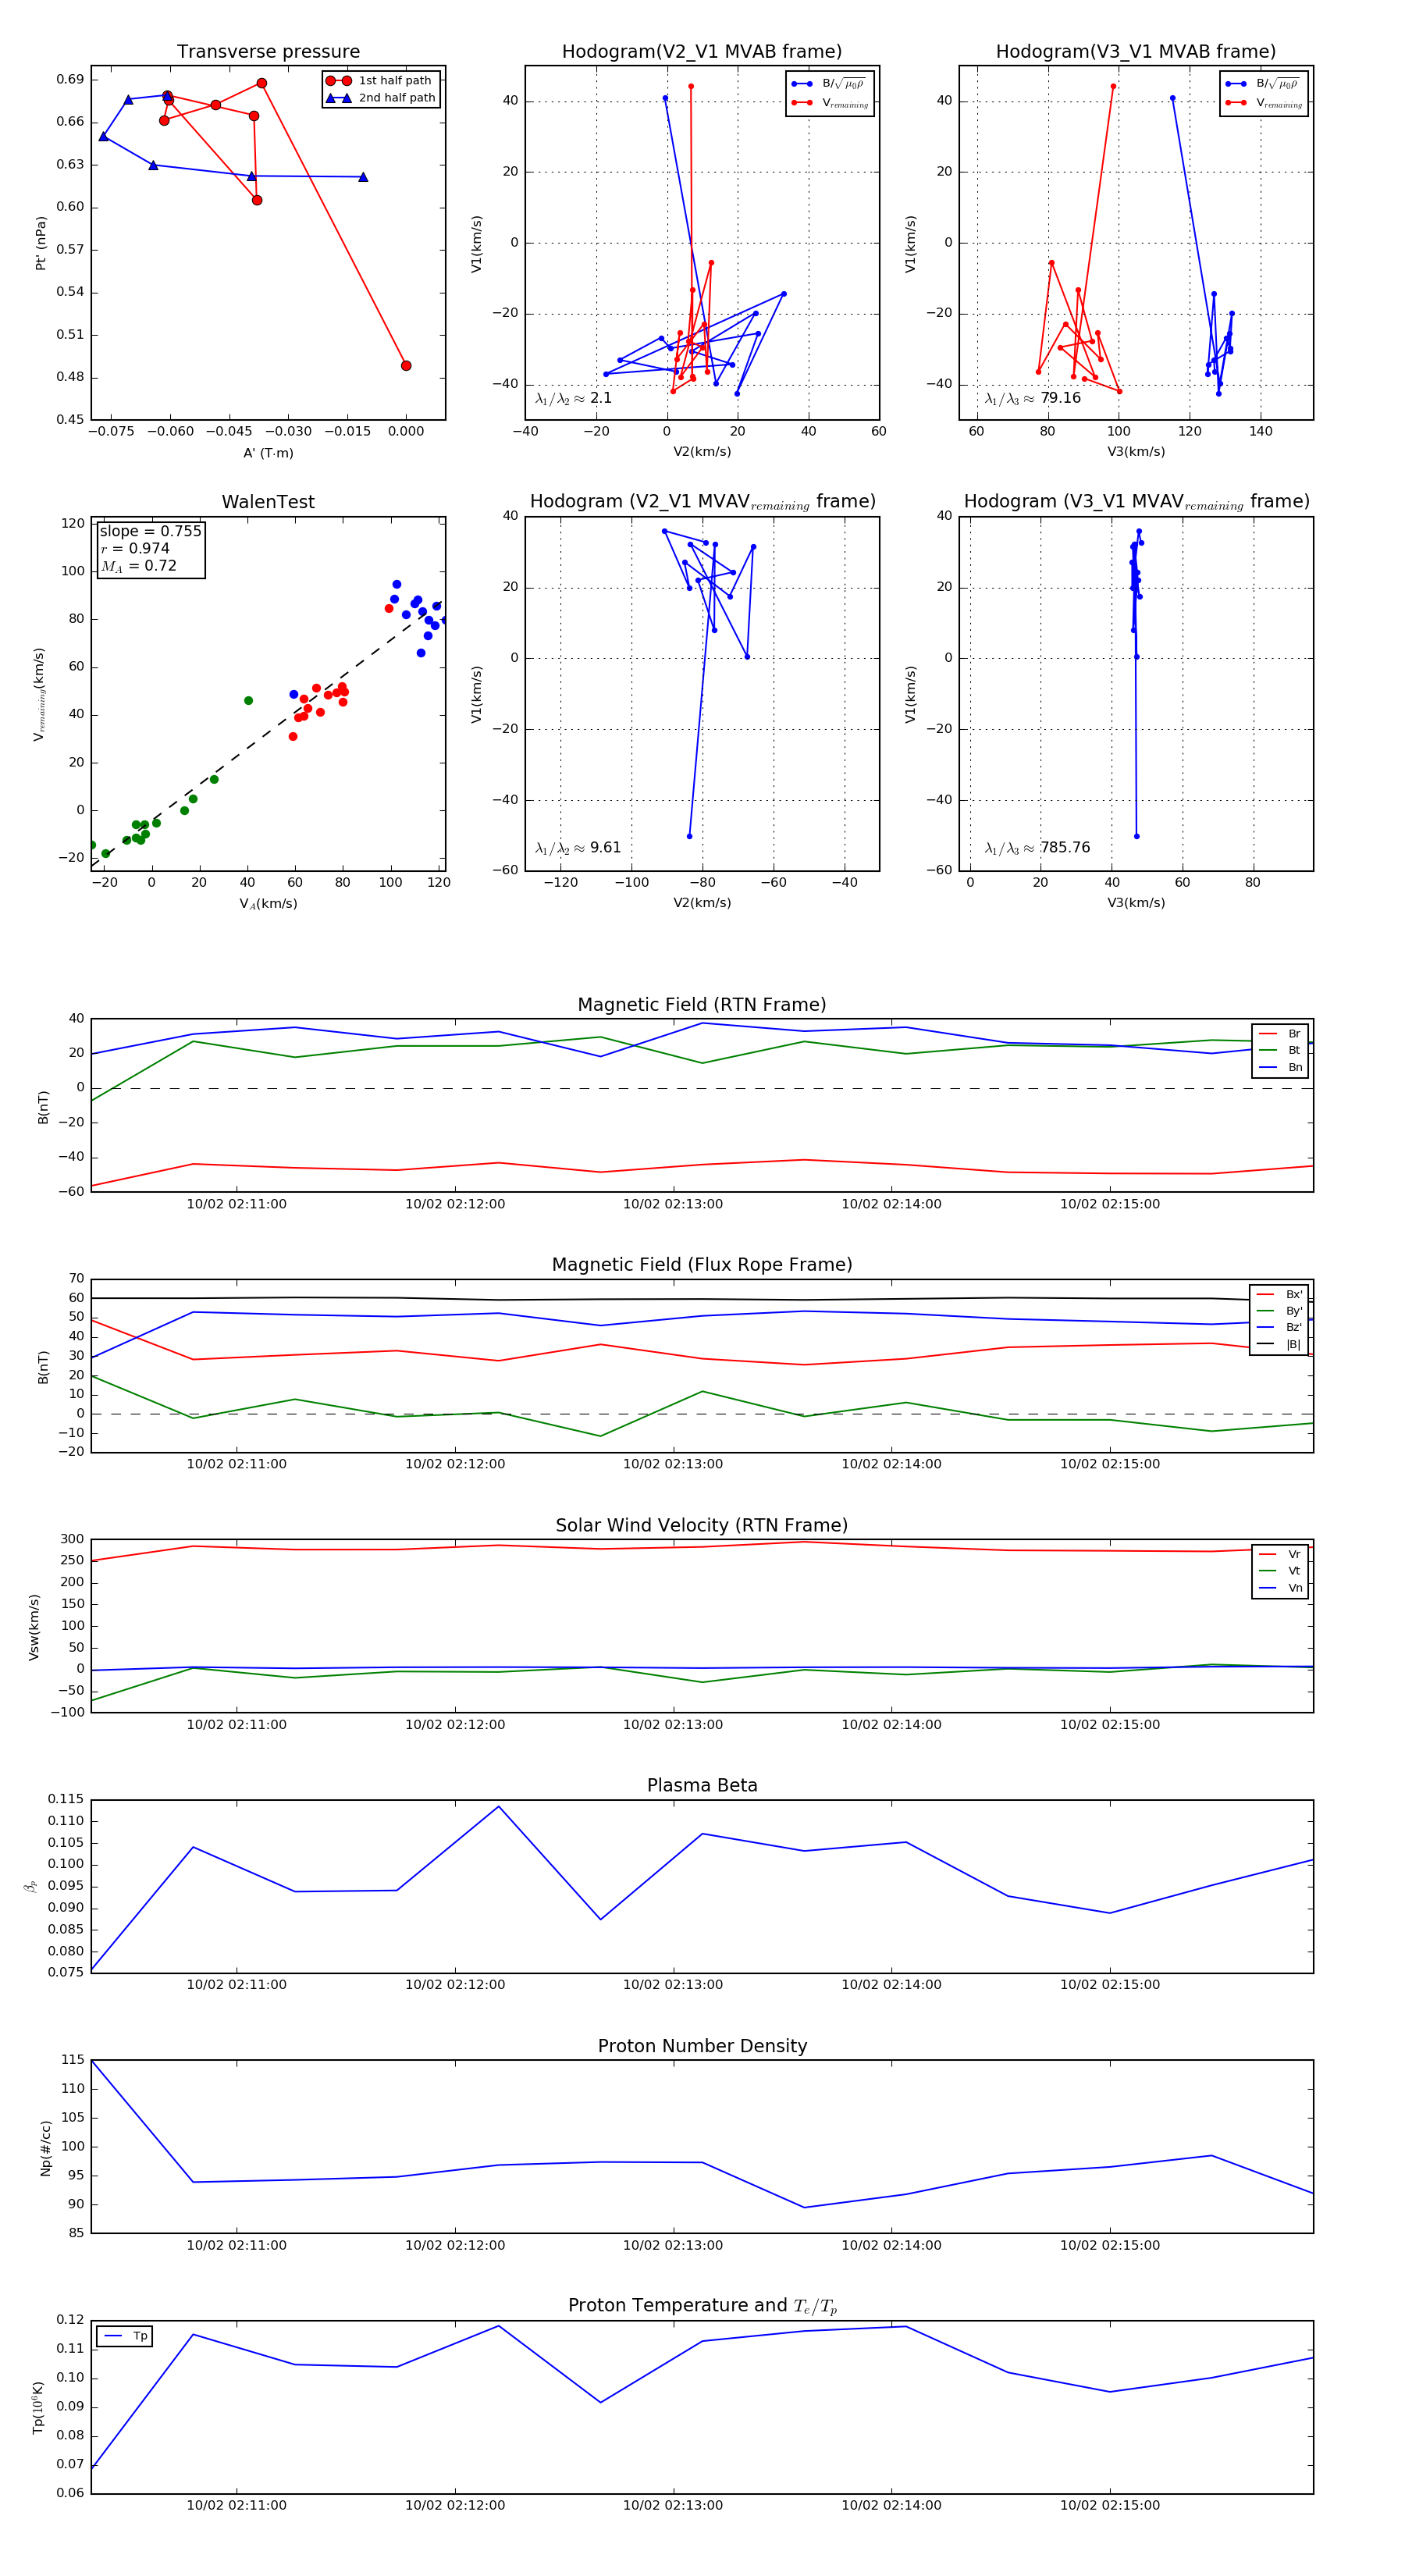Viewport: 1405px width, 2576px height.
Task: Select the 'Bt' legend entry
Action: pyautogui.click(x=1280, y=1050)
